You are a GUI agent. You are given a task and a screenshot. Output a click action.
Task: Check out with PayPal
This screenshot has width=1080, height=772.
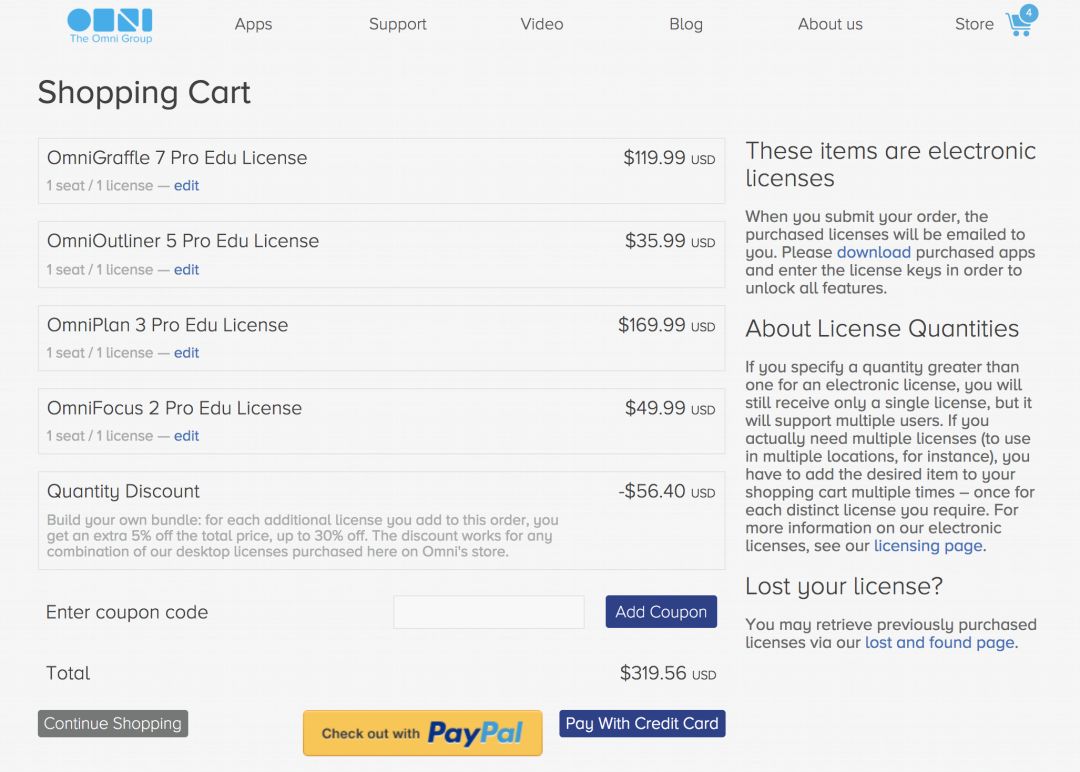(422, 733)
